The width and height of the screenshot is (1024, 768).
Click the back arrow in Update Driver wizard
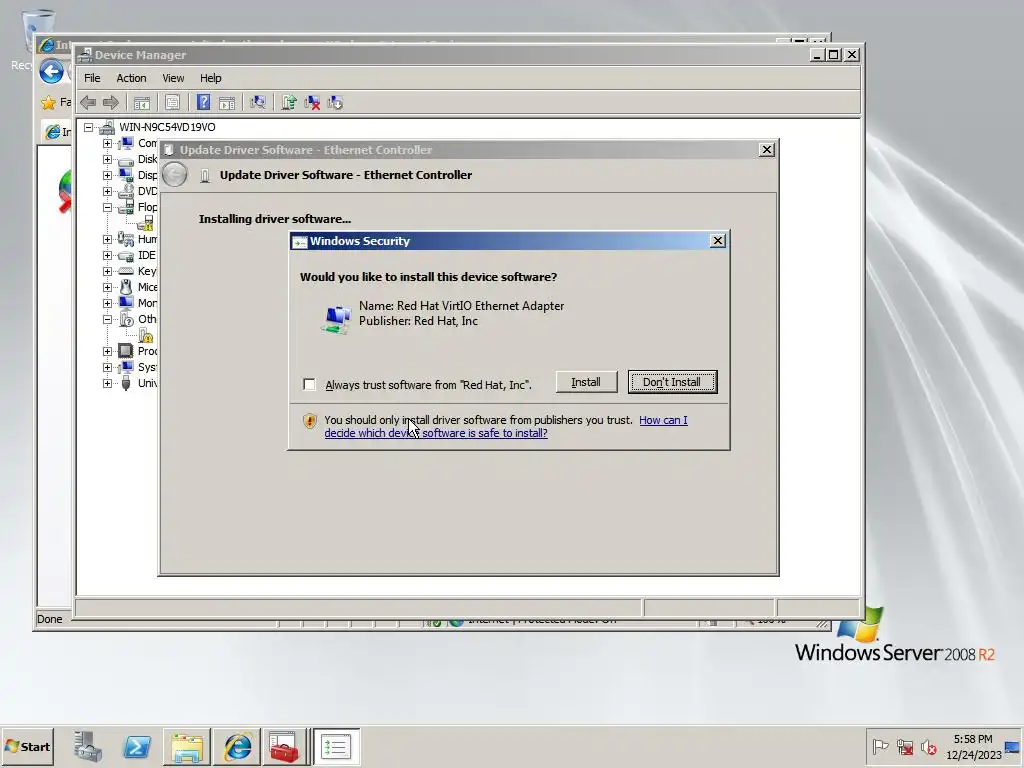(x=174, y=174)
